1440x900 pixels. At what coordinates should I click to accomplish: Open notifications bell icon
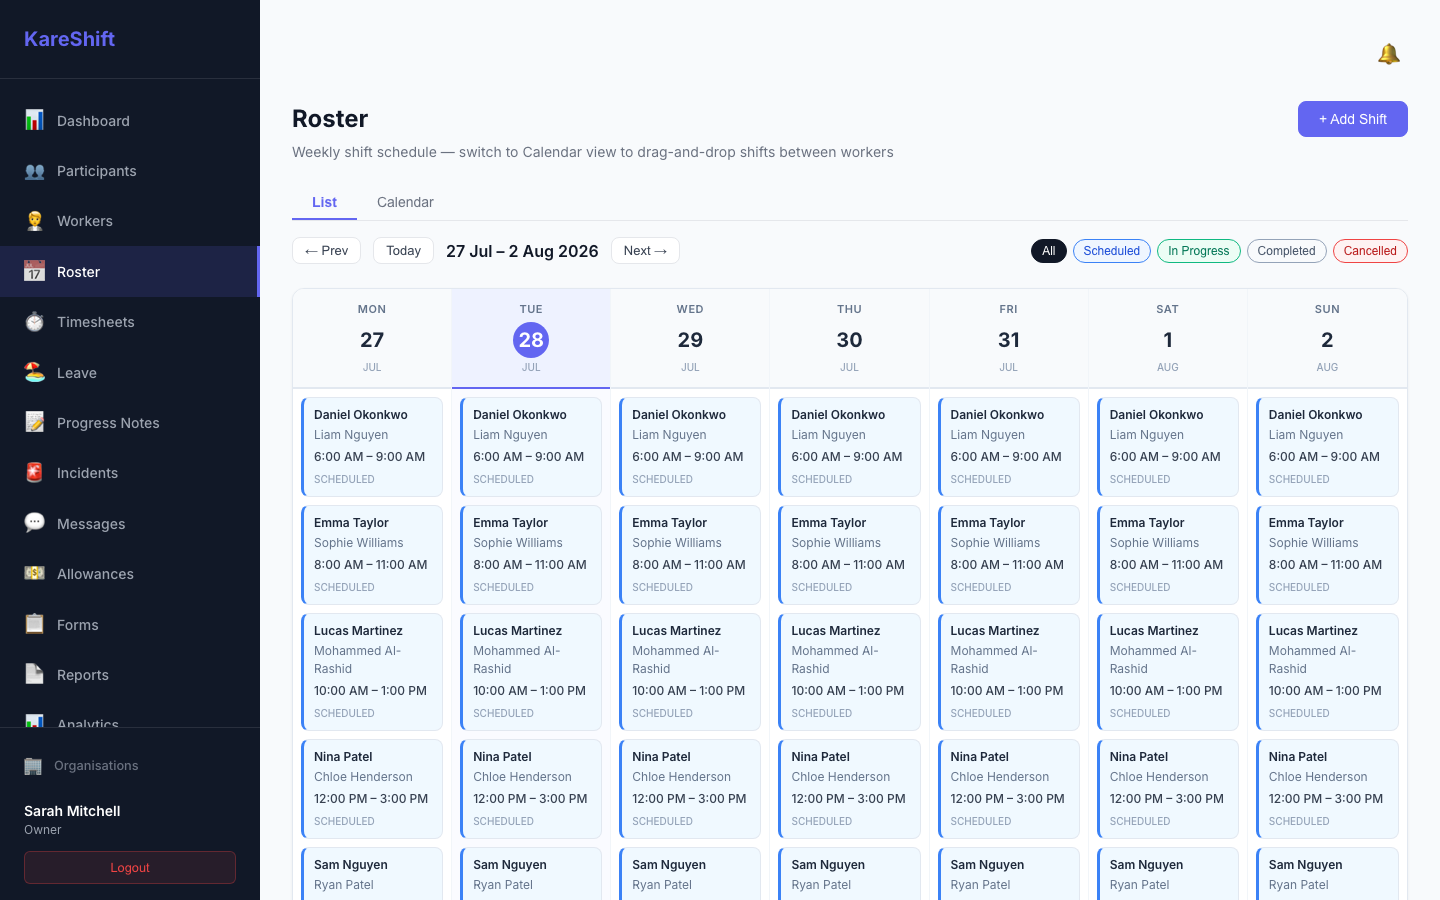pyautogui.click(x=1388, y=54)
